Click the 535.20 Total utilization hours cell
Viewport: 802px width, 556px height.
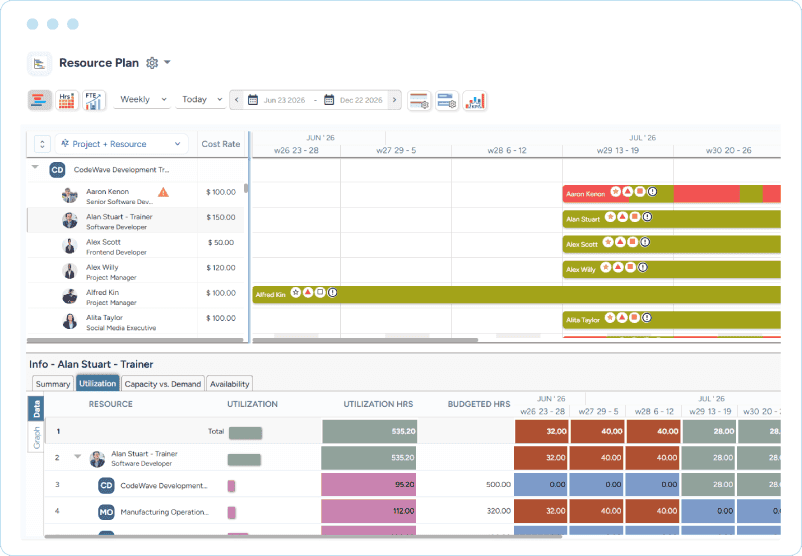(369, 431)
